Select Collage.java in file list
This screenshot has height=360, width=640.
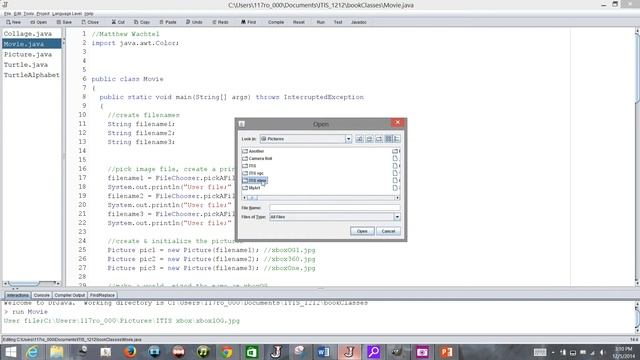click(28, 33)
